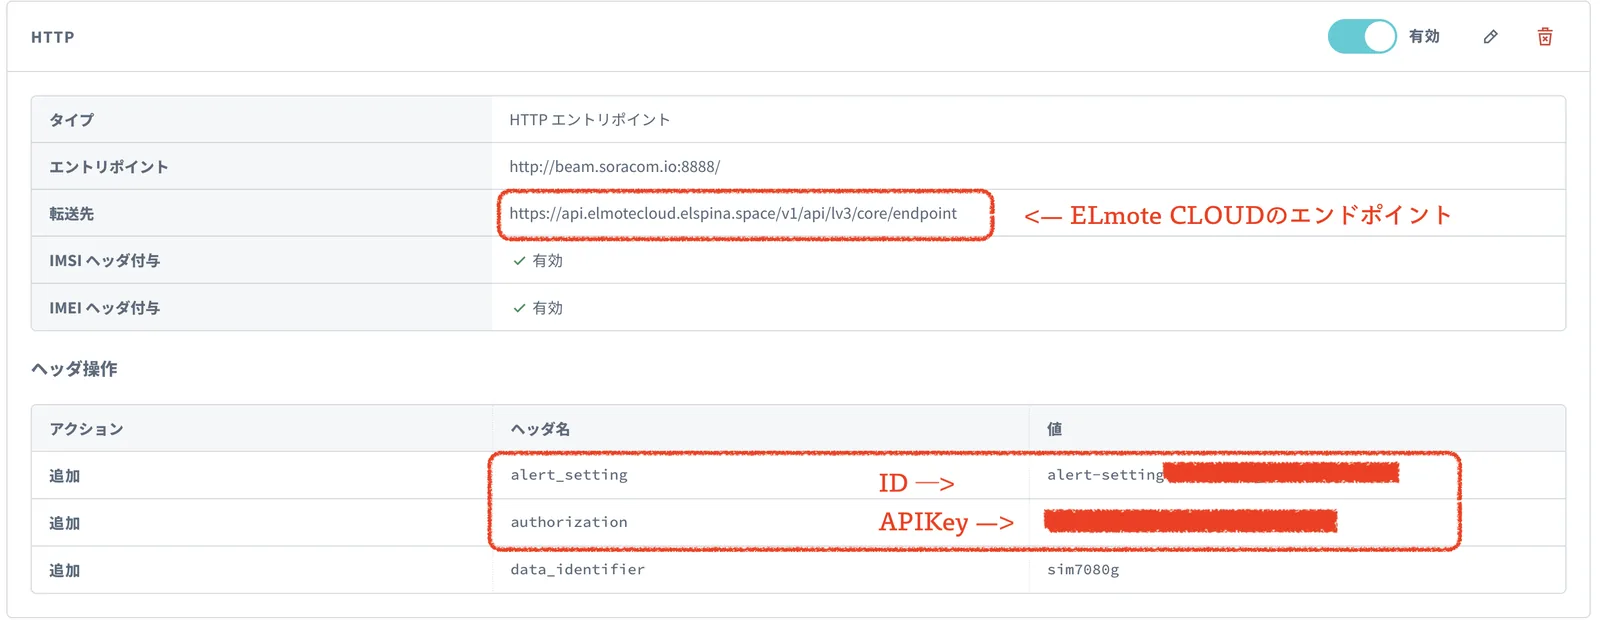This screenshot has height=628, width=1600.
Task: Click the 有効 check in IMEI row
Action: [x=538, y=308]
